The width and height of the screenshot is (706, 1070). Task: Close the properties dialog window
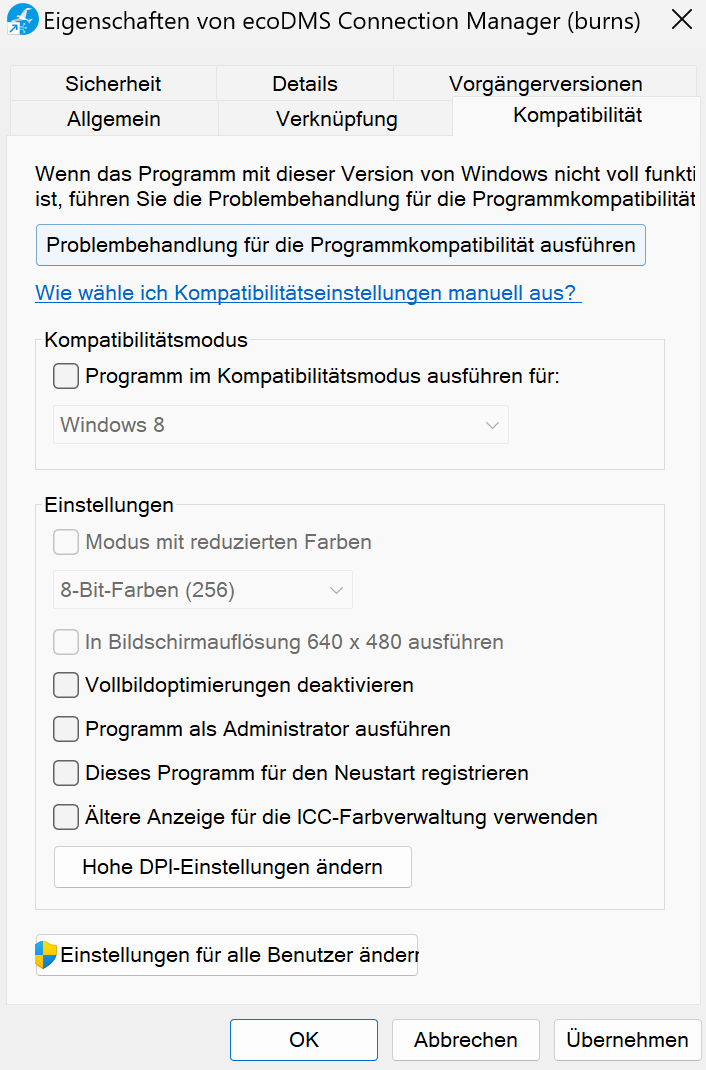[x=681, y=20]
